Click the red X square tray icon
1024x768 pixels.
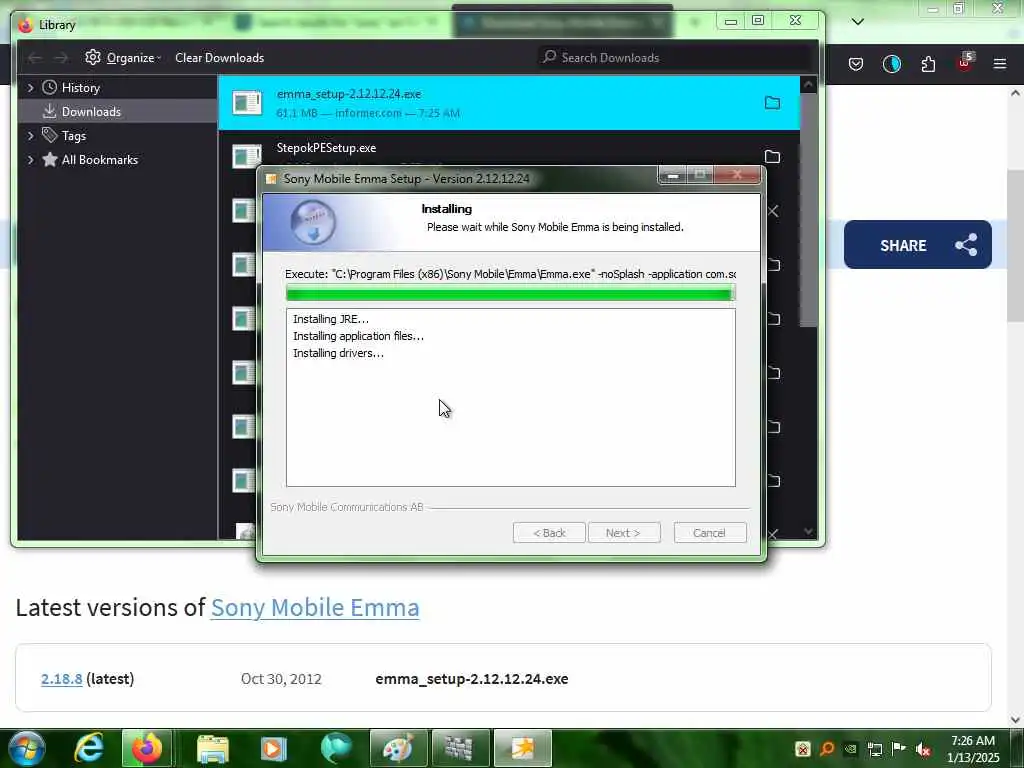803,749
